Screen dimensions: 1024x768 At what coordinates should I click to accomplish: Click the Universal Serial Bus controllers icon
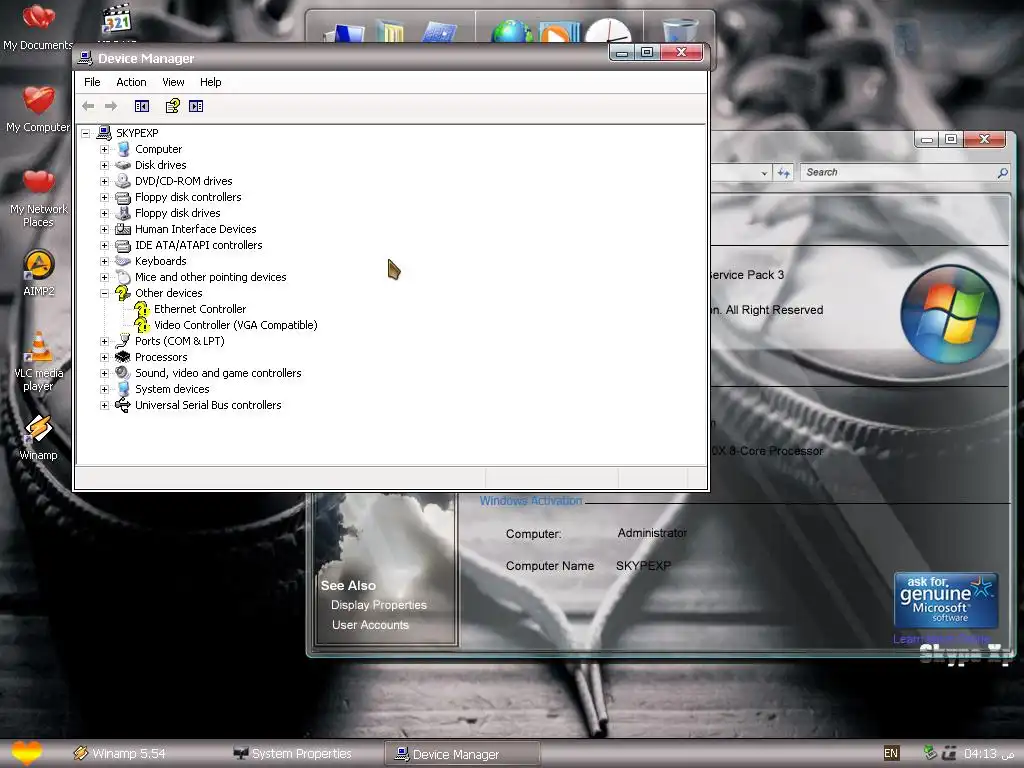tap(123, 405)
